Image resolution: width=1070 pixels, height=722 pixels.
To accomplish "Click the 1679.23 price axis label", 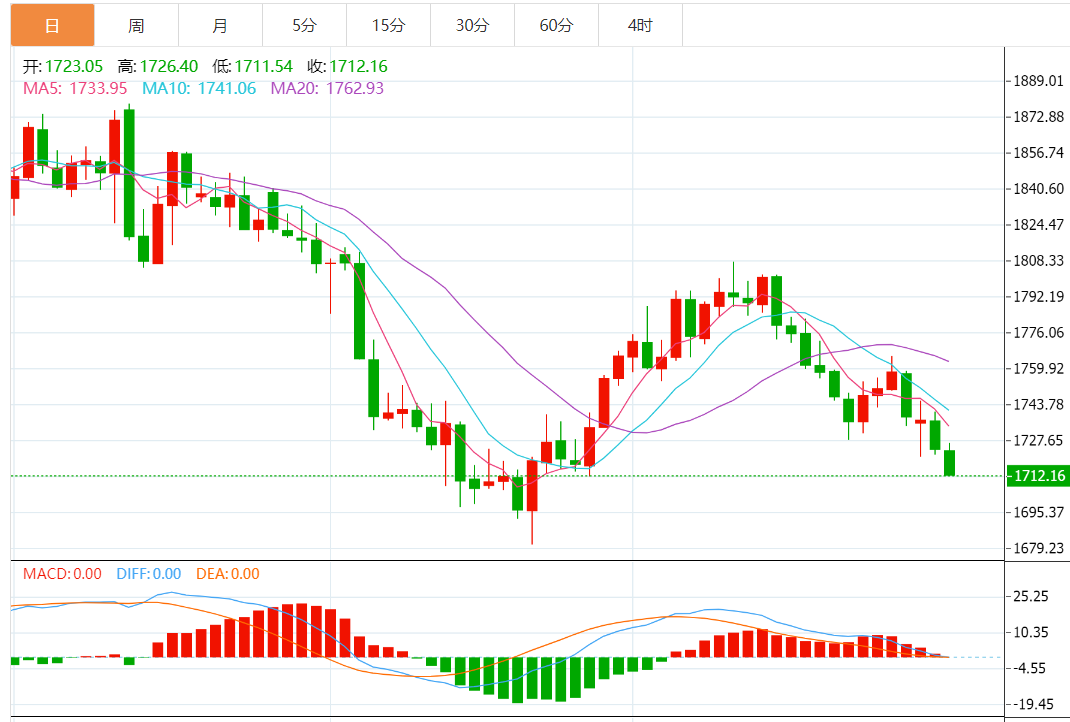I will coord(1038,548).
